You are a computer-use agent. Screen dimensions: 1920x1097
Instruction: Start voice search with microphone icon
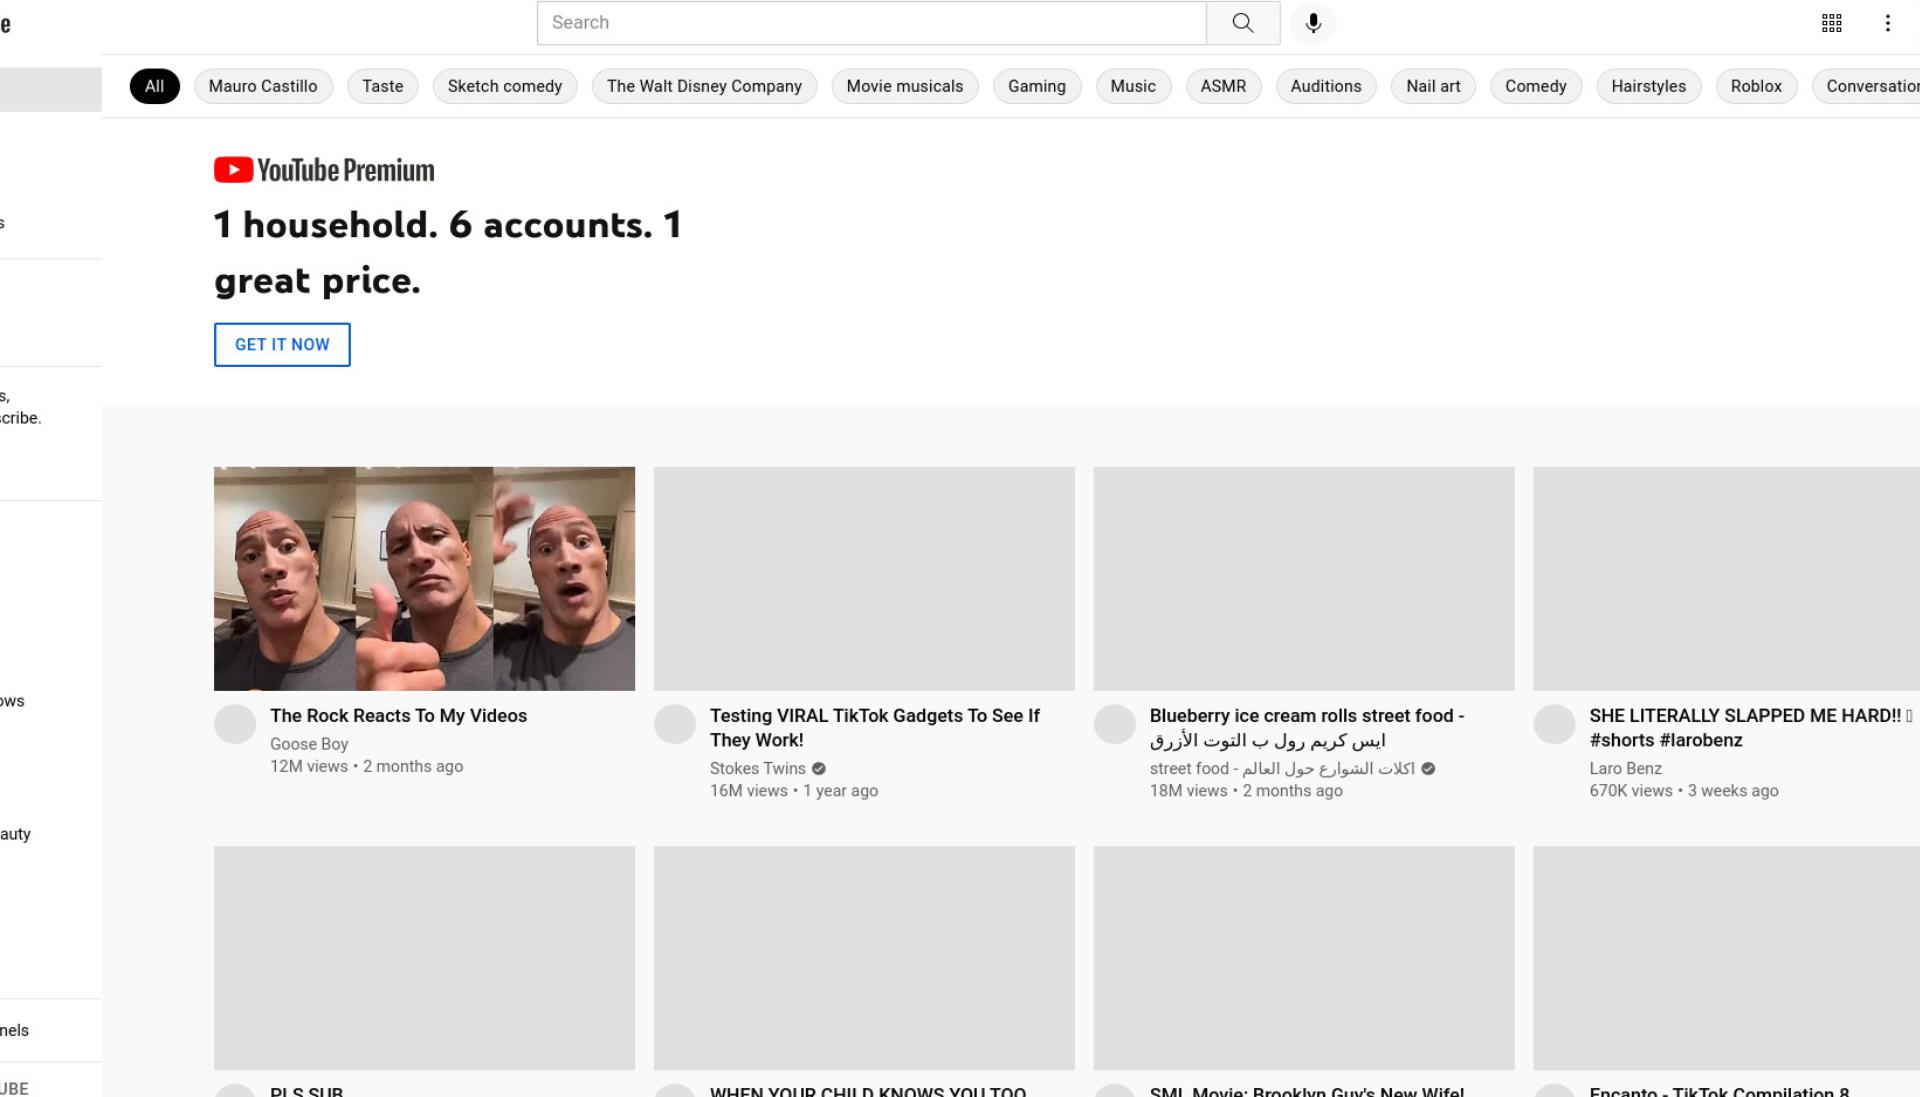[1314, 23]
